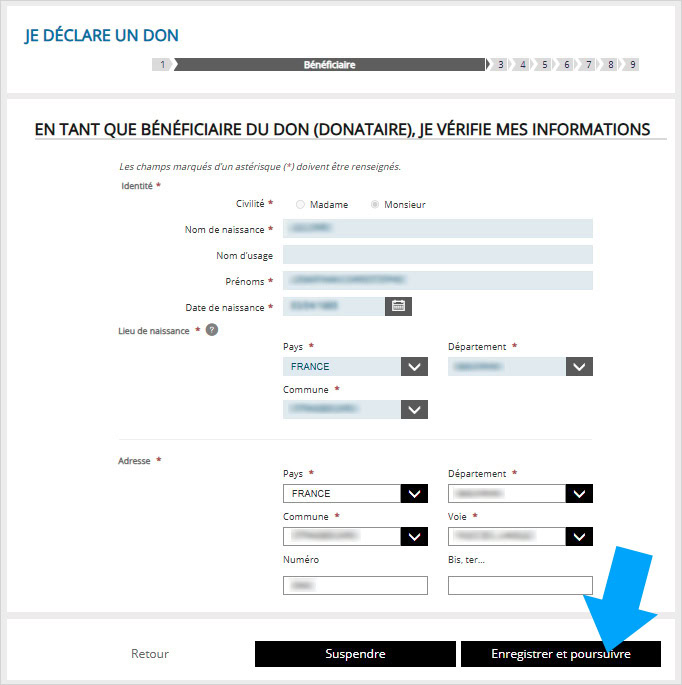Go to step 1 in progress bar

pos(162,65)
